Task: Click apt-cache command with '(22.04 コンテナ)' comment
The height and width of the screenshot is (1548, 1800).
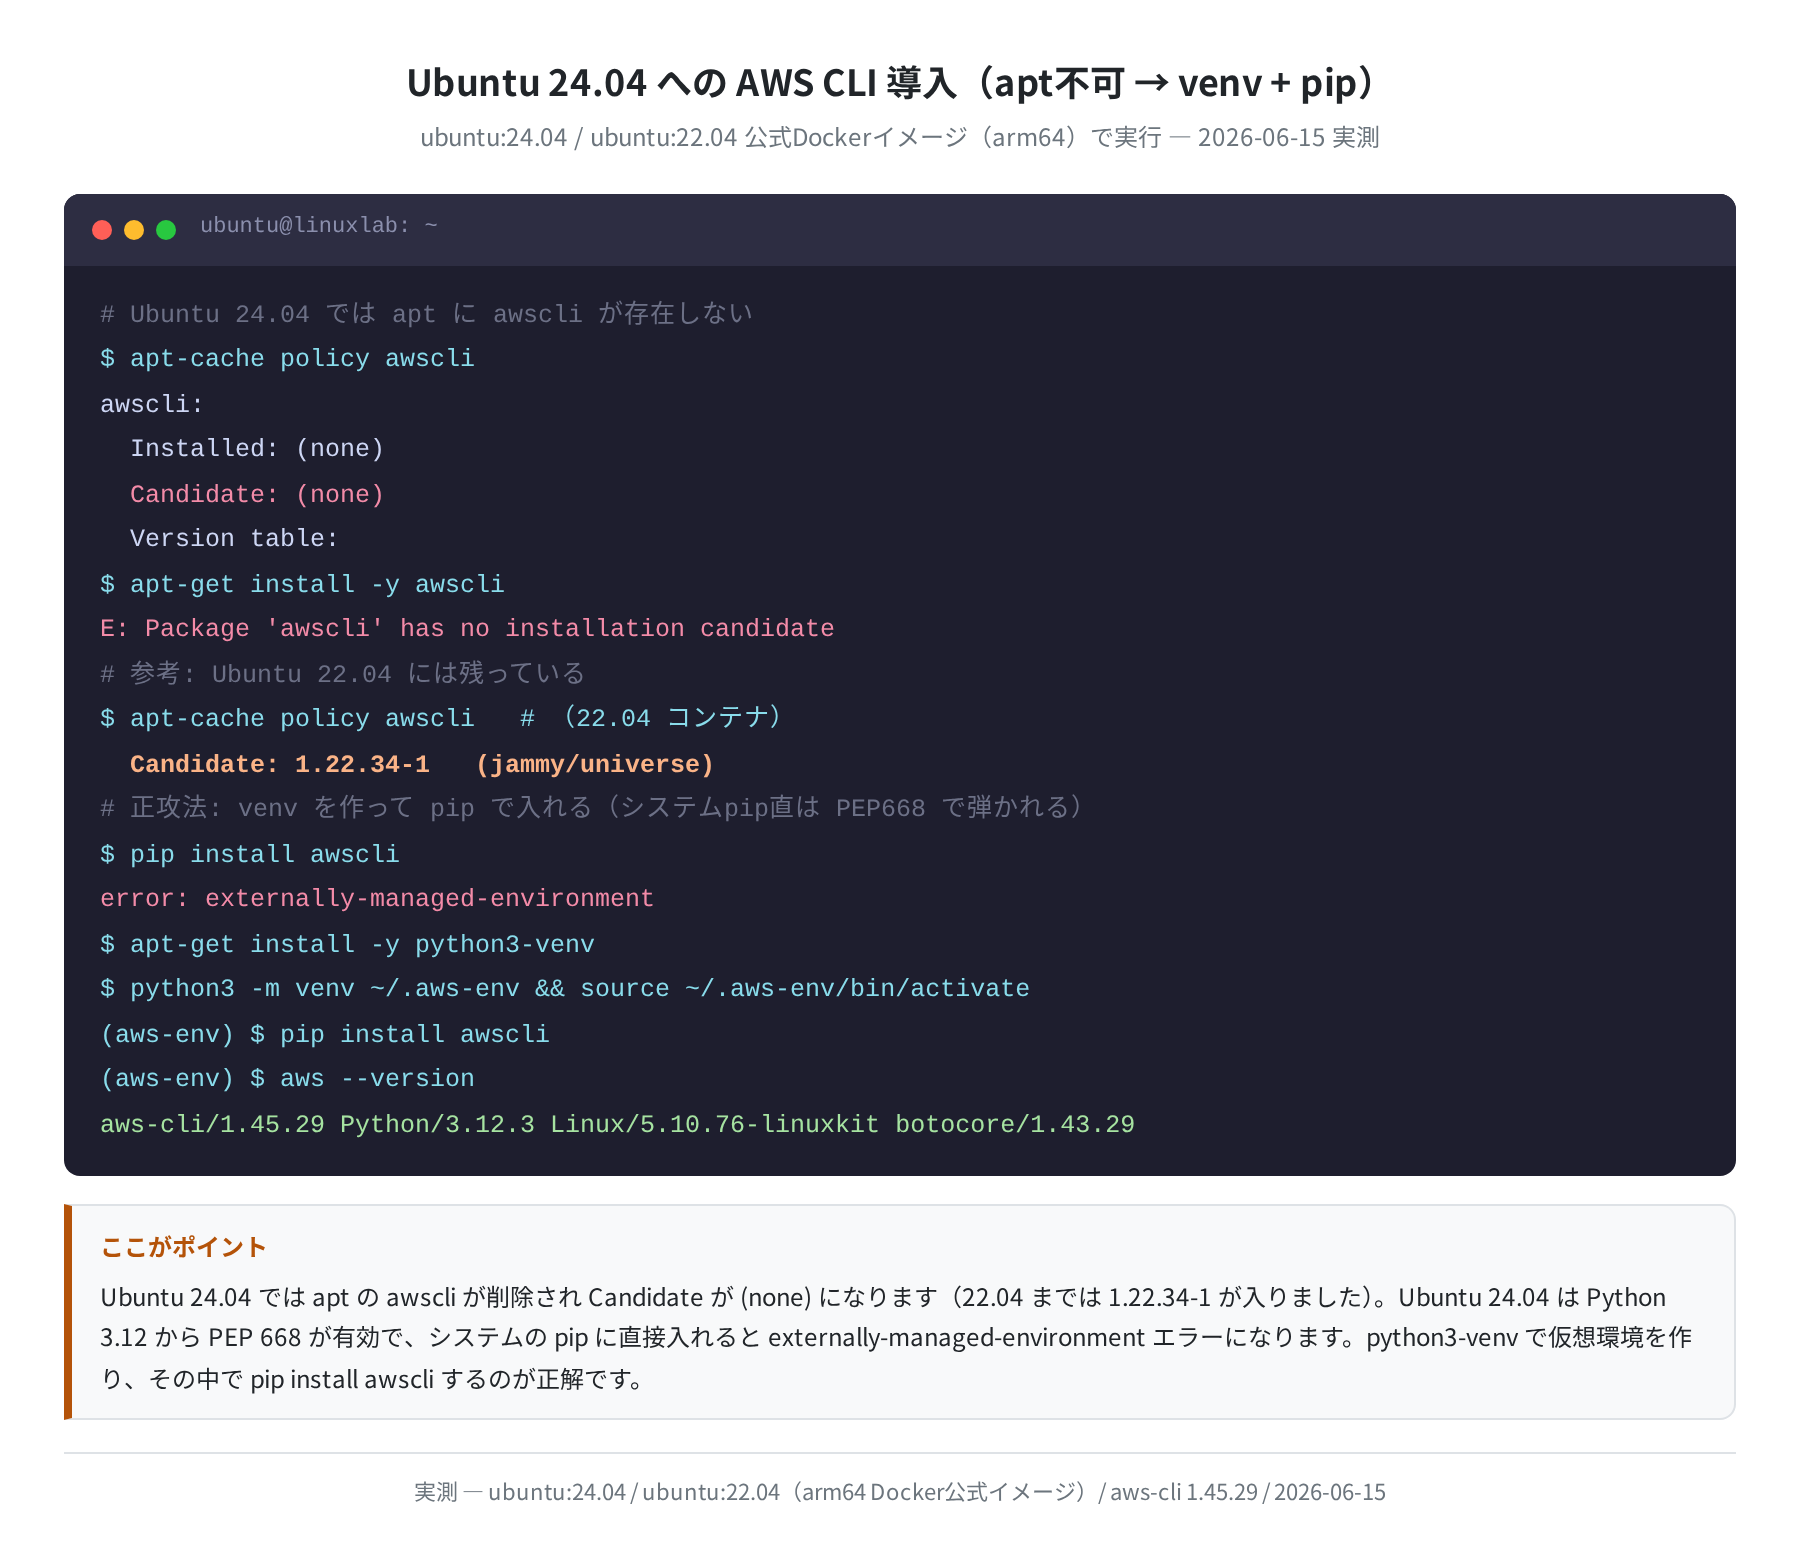Action: [441, 718]
